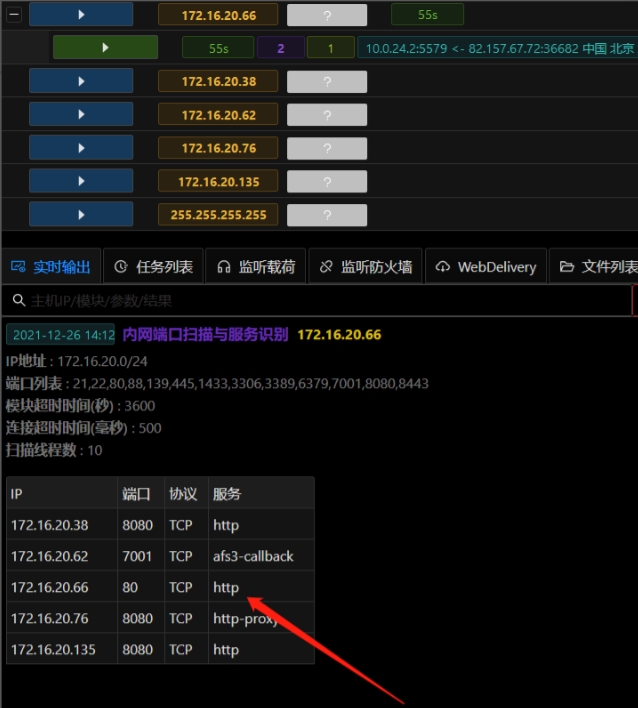Viewport: 638px width, 708px height.
Task: Click afs3-callback service cell
Action: coord(261,556)
